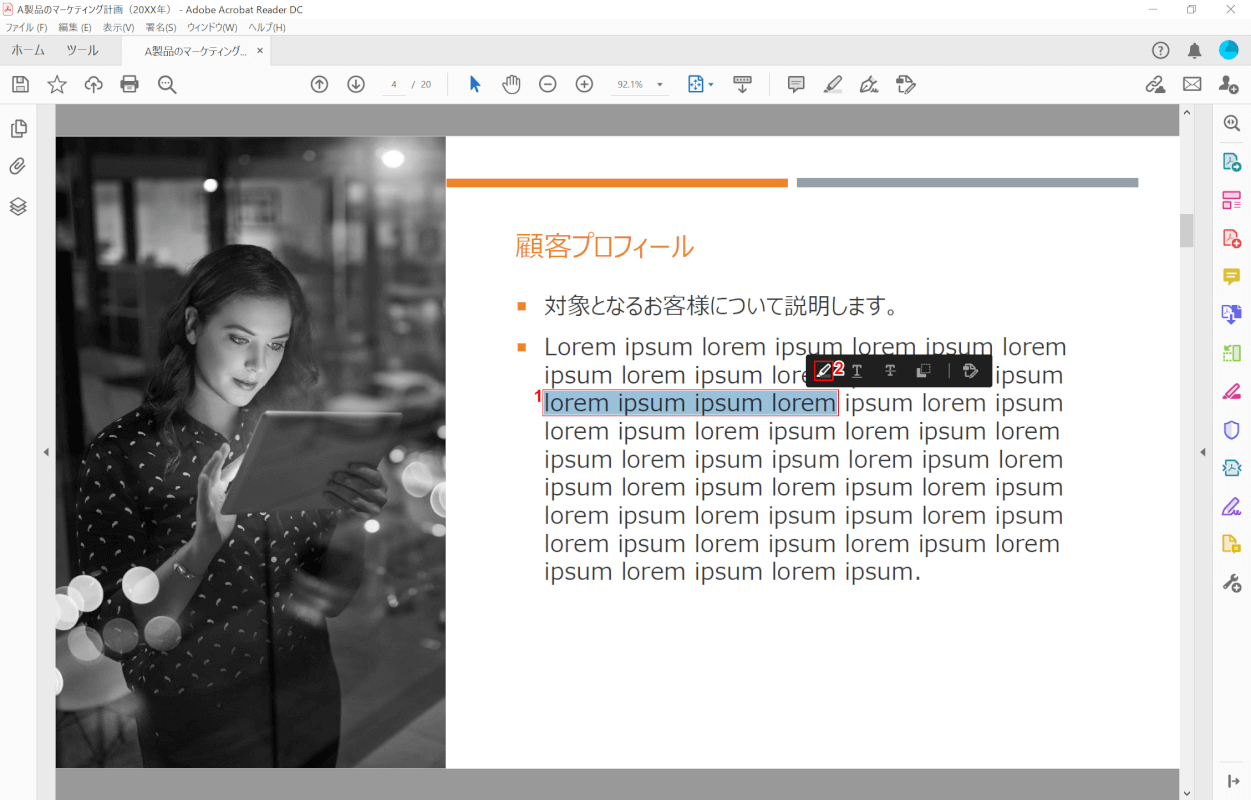This screenshot has width=1251, height=800.
Task: Print the document using the printer icon
Action: pos(129,84)
